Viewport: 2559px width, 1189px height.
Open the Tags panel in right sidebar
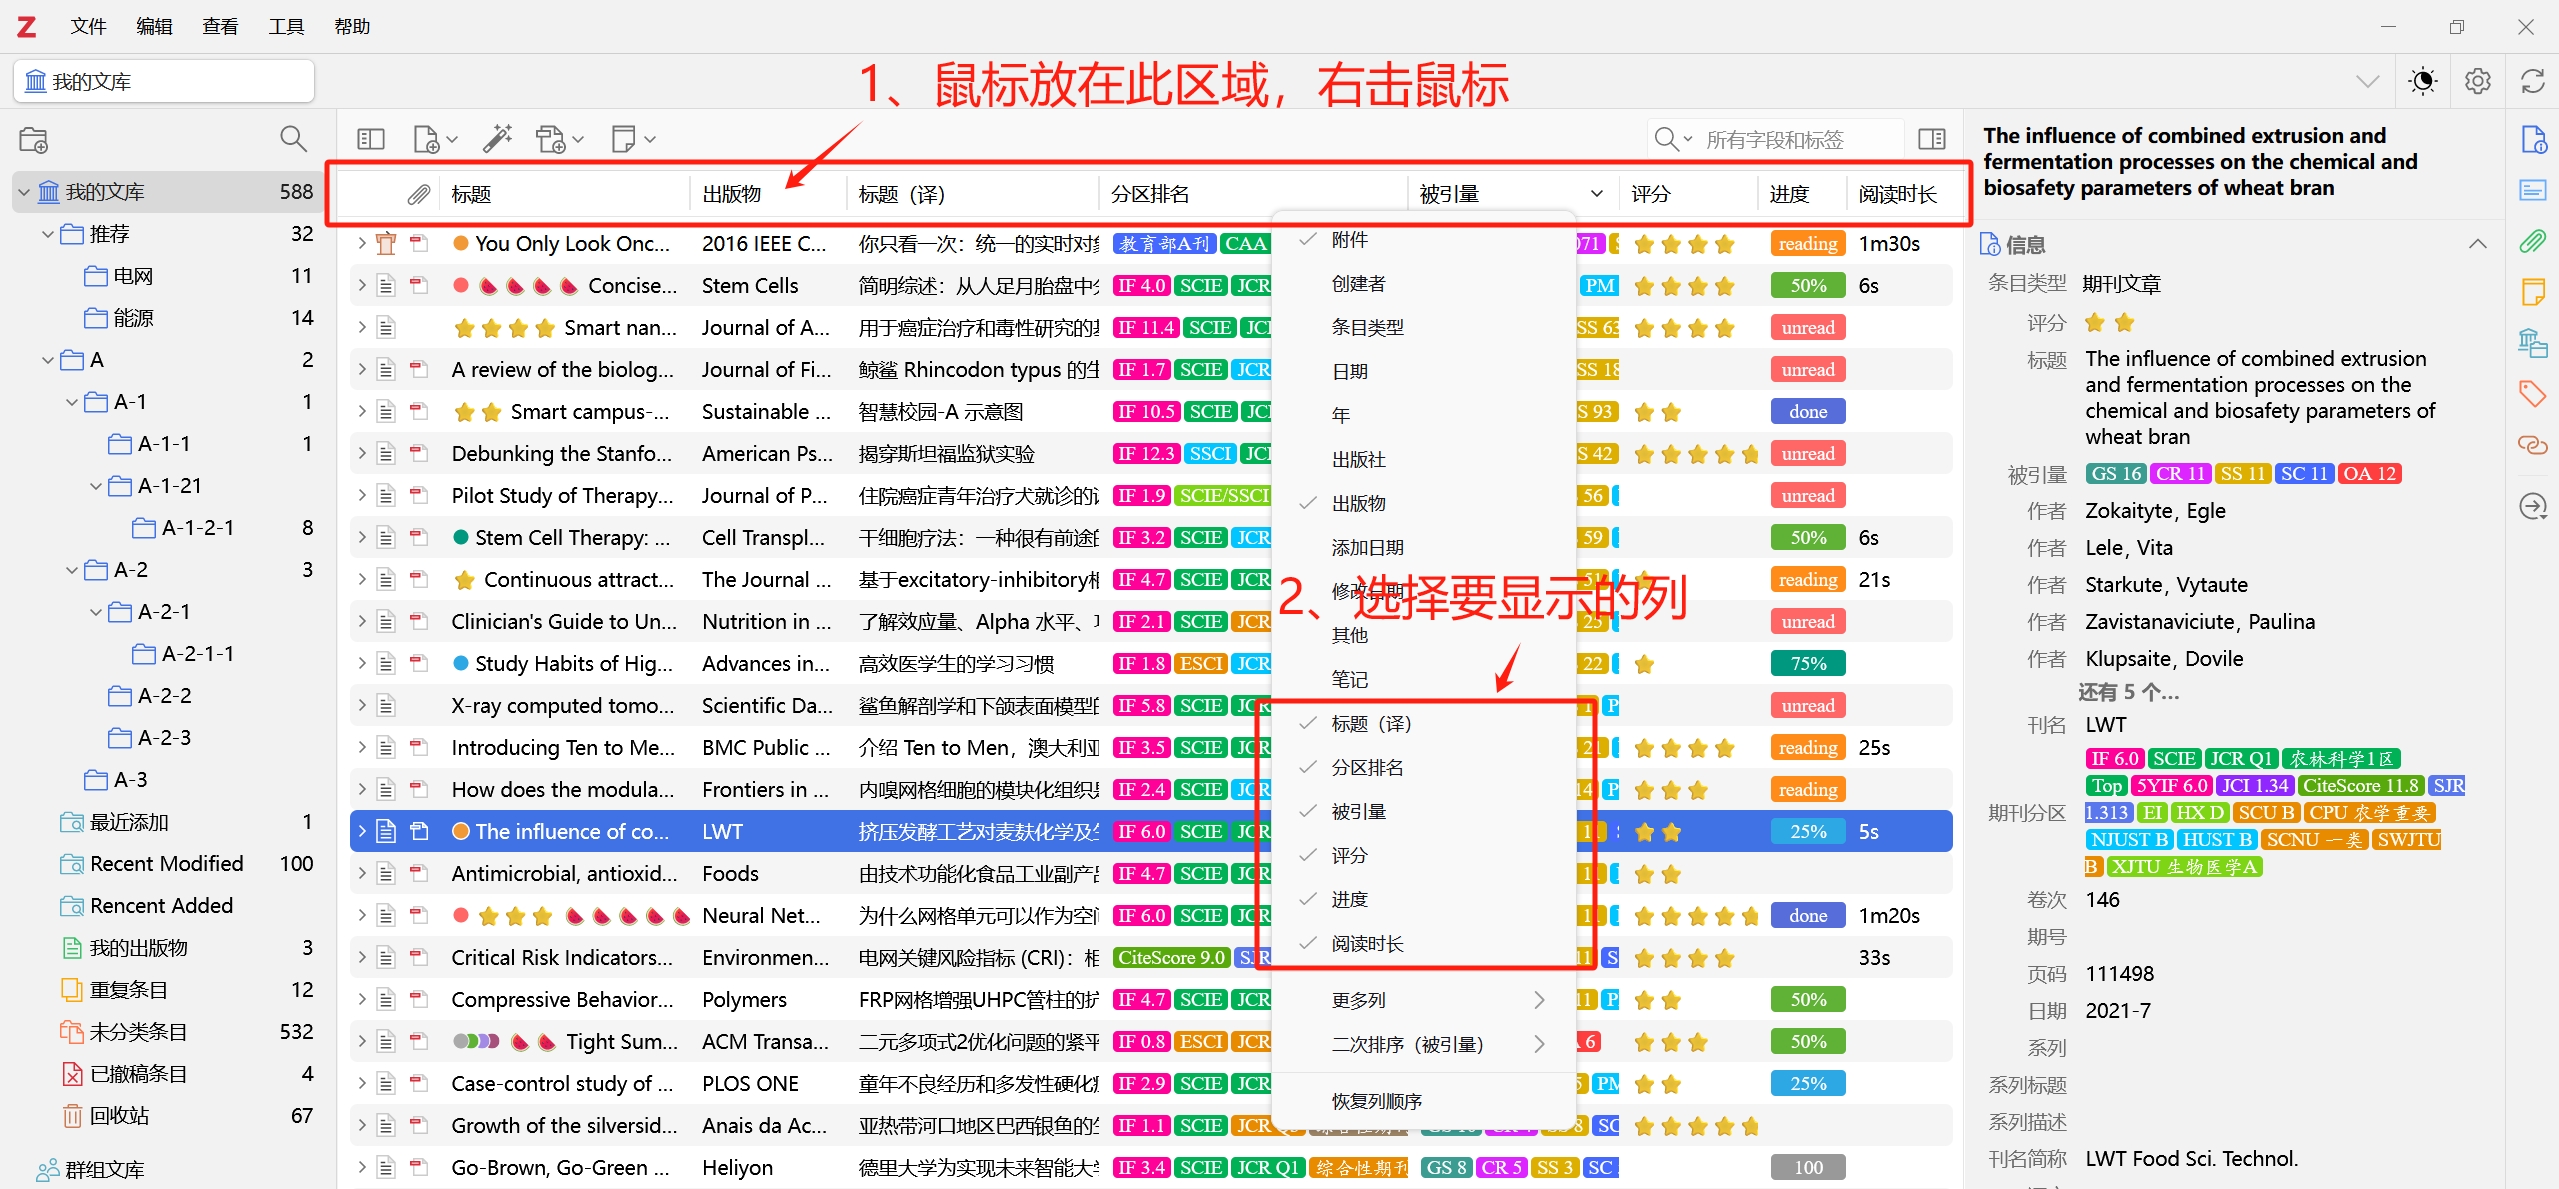pos(2533,394)
